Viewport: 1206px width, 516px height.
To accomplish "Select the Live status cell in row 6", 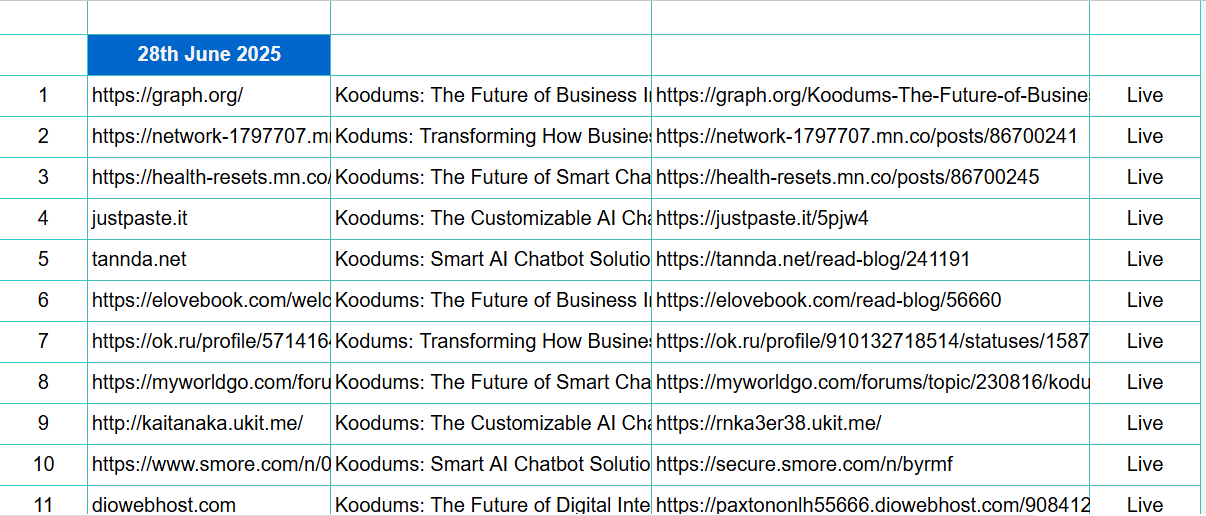I will click(x=1145, y=300).
